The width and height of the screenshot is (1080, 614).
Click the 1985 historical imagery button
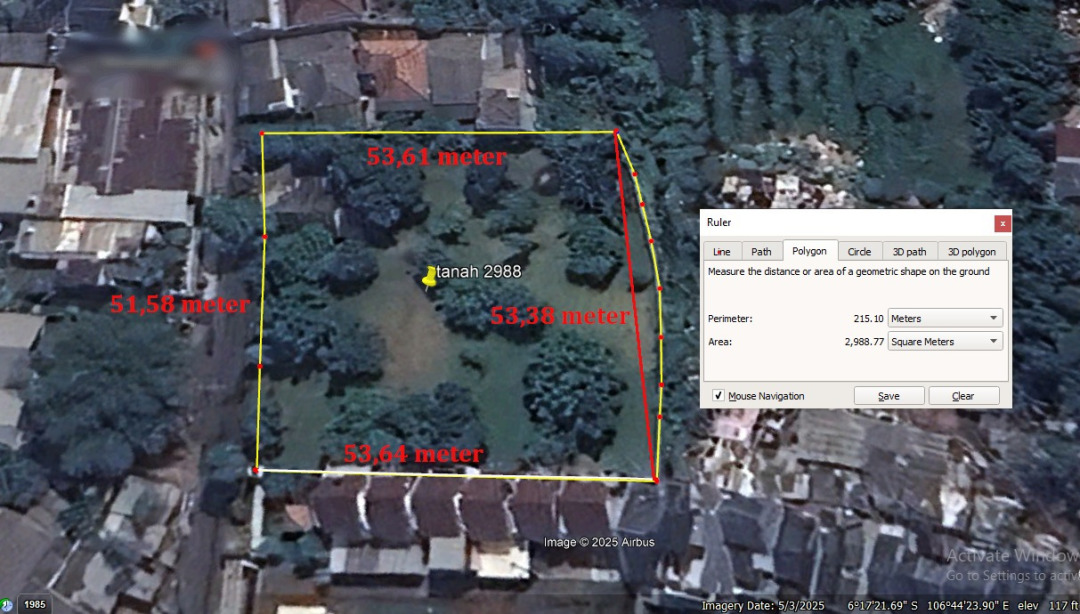click(x=34, y=605)
